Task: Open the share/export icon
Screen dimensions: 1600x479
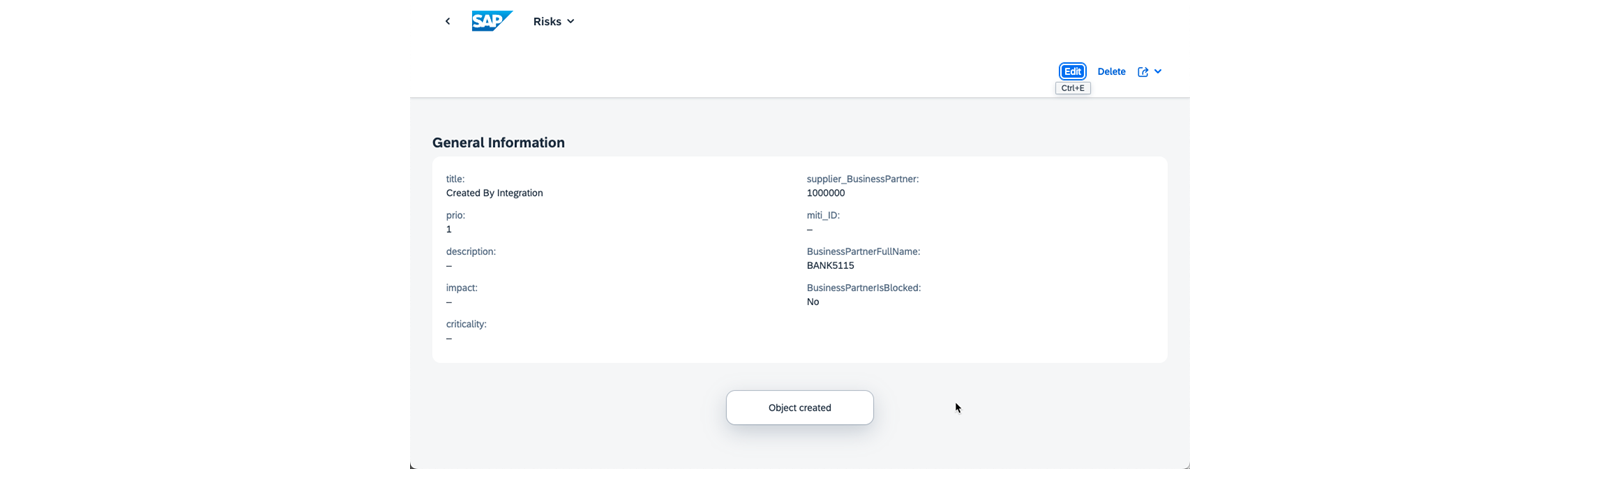Action: 1143,72
